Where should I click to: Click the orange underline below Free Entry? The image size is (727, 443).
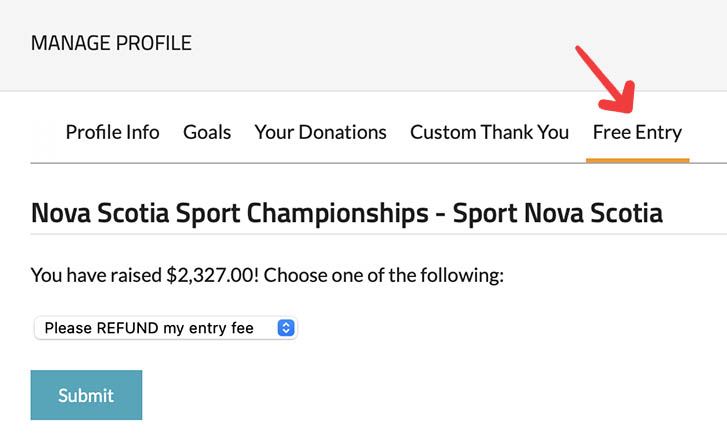pyautogui.click(x=637, y=159)
